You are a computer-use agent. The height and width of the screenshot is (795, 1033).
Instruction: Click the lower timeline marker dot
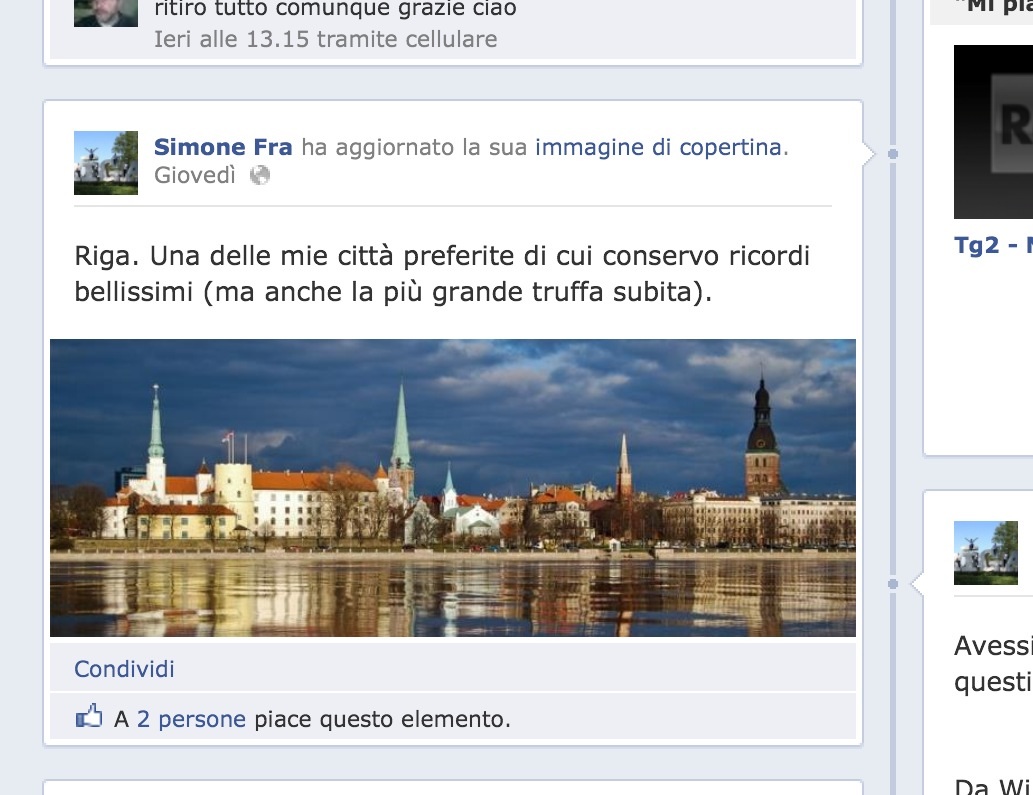click(893, 584)
